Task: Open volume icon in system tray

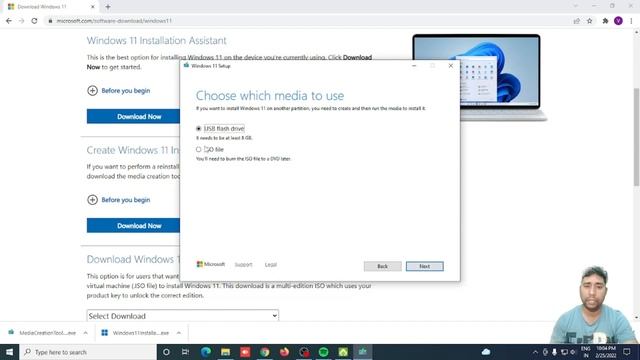Action: 573,352
